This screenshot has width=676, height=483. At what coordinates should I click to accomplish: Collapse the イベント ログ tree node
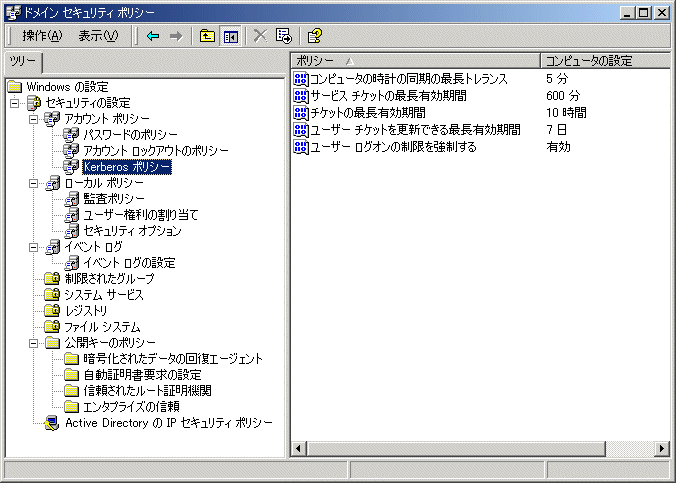click(34, 247)
